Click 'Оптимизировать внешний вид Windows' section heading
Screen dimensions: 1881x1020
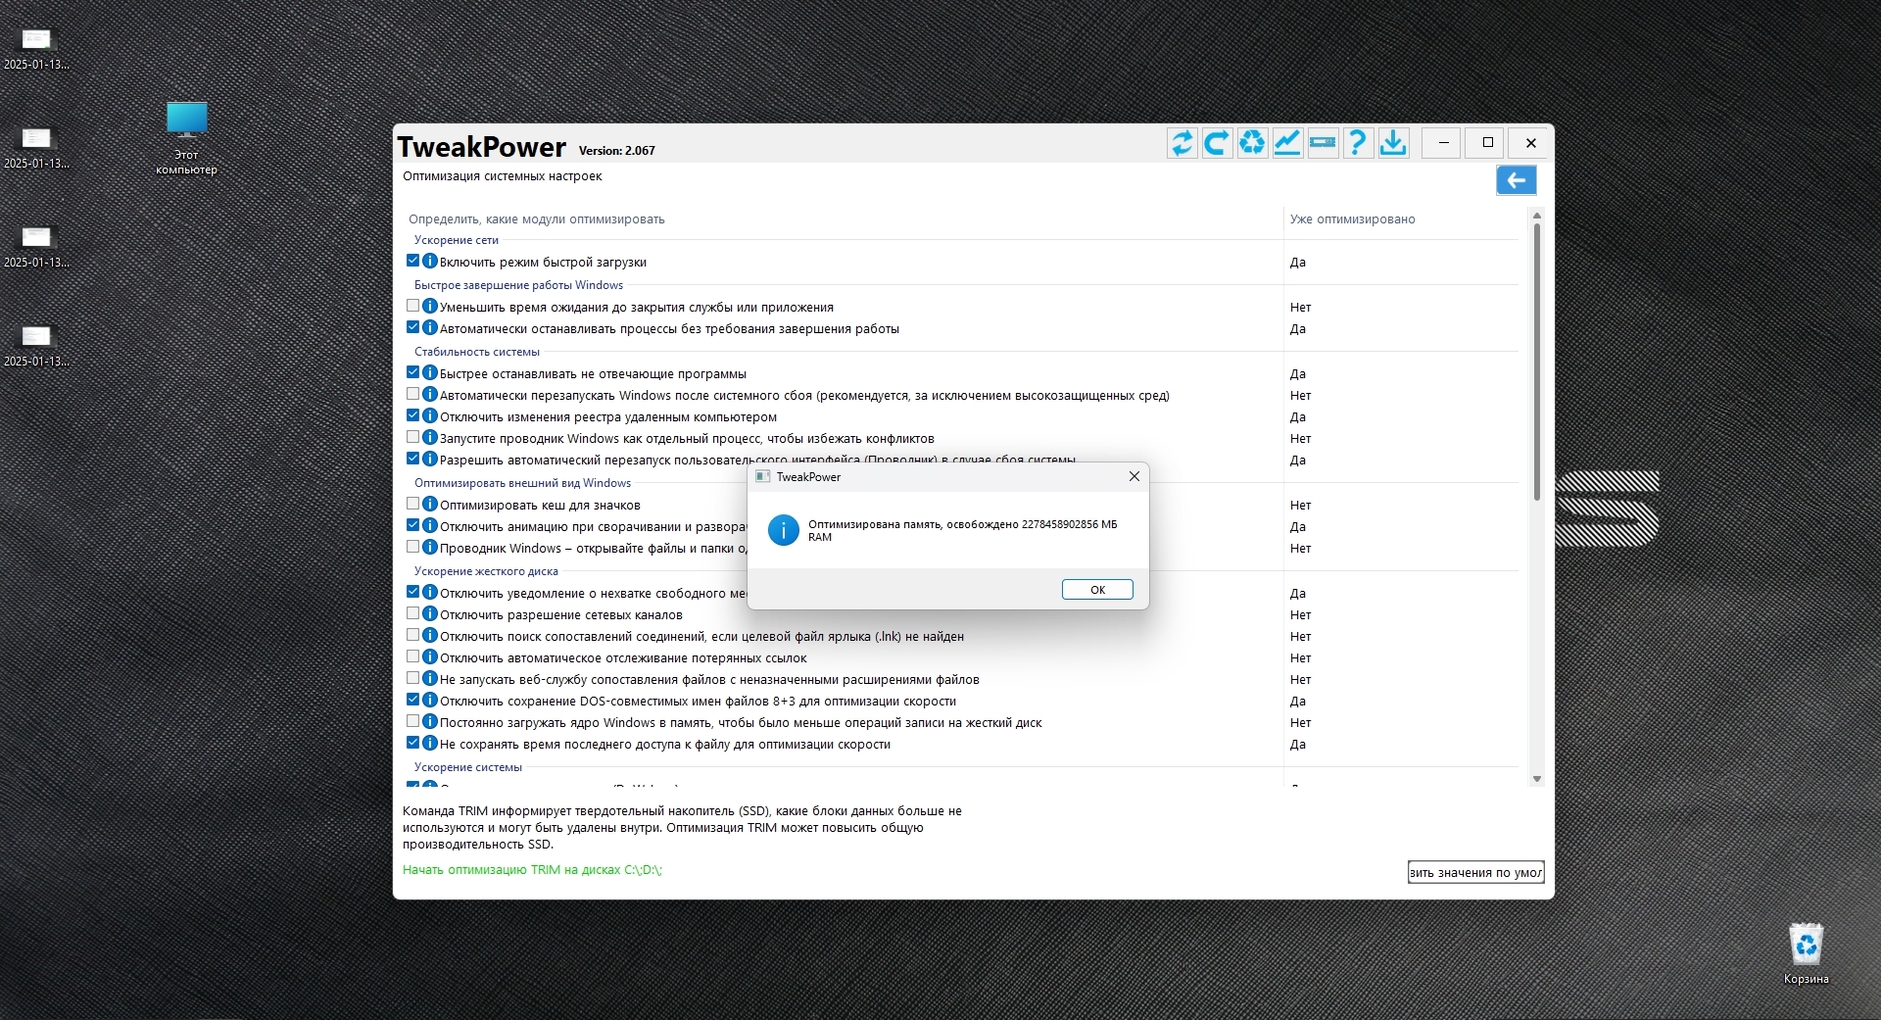point(522,483)
